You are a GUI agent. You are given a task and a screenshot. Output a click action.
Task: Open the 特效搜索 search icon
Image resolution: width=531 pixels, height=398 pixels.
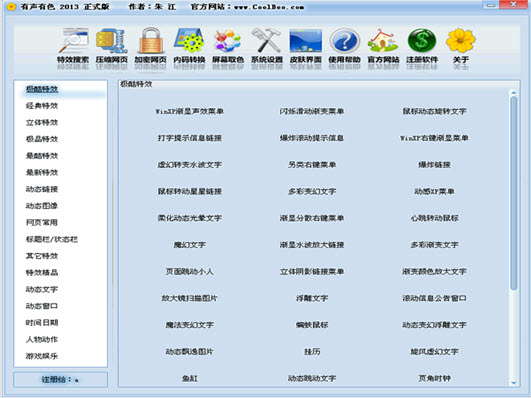click(x=73, y=46)
